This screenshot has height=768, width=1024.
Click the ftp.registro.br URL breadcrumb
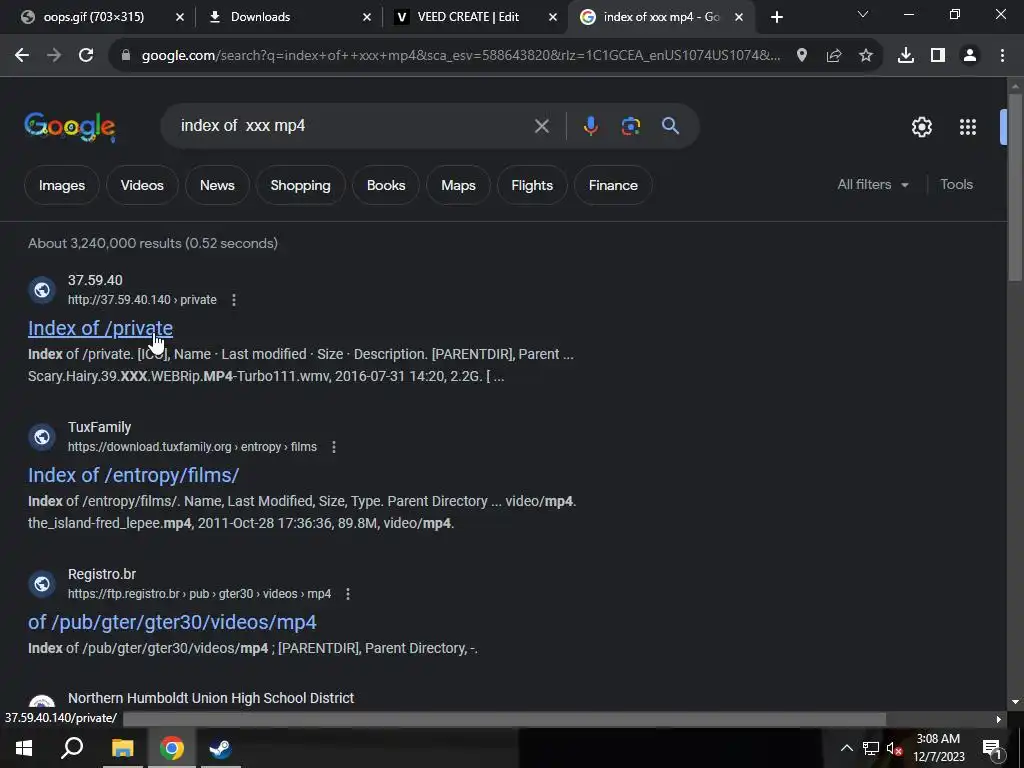[199, 594]
